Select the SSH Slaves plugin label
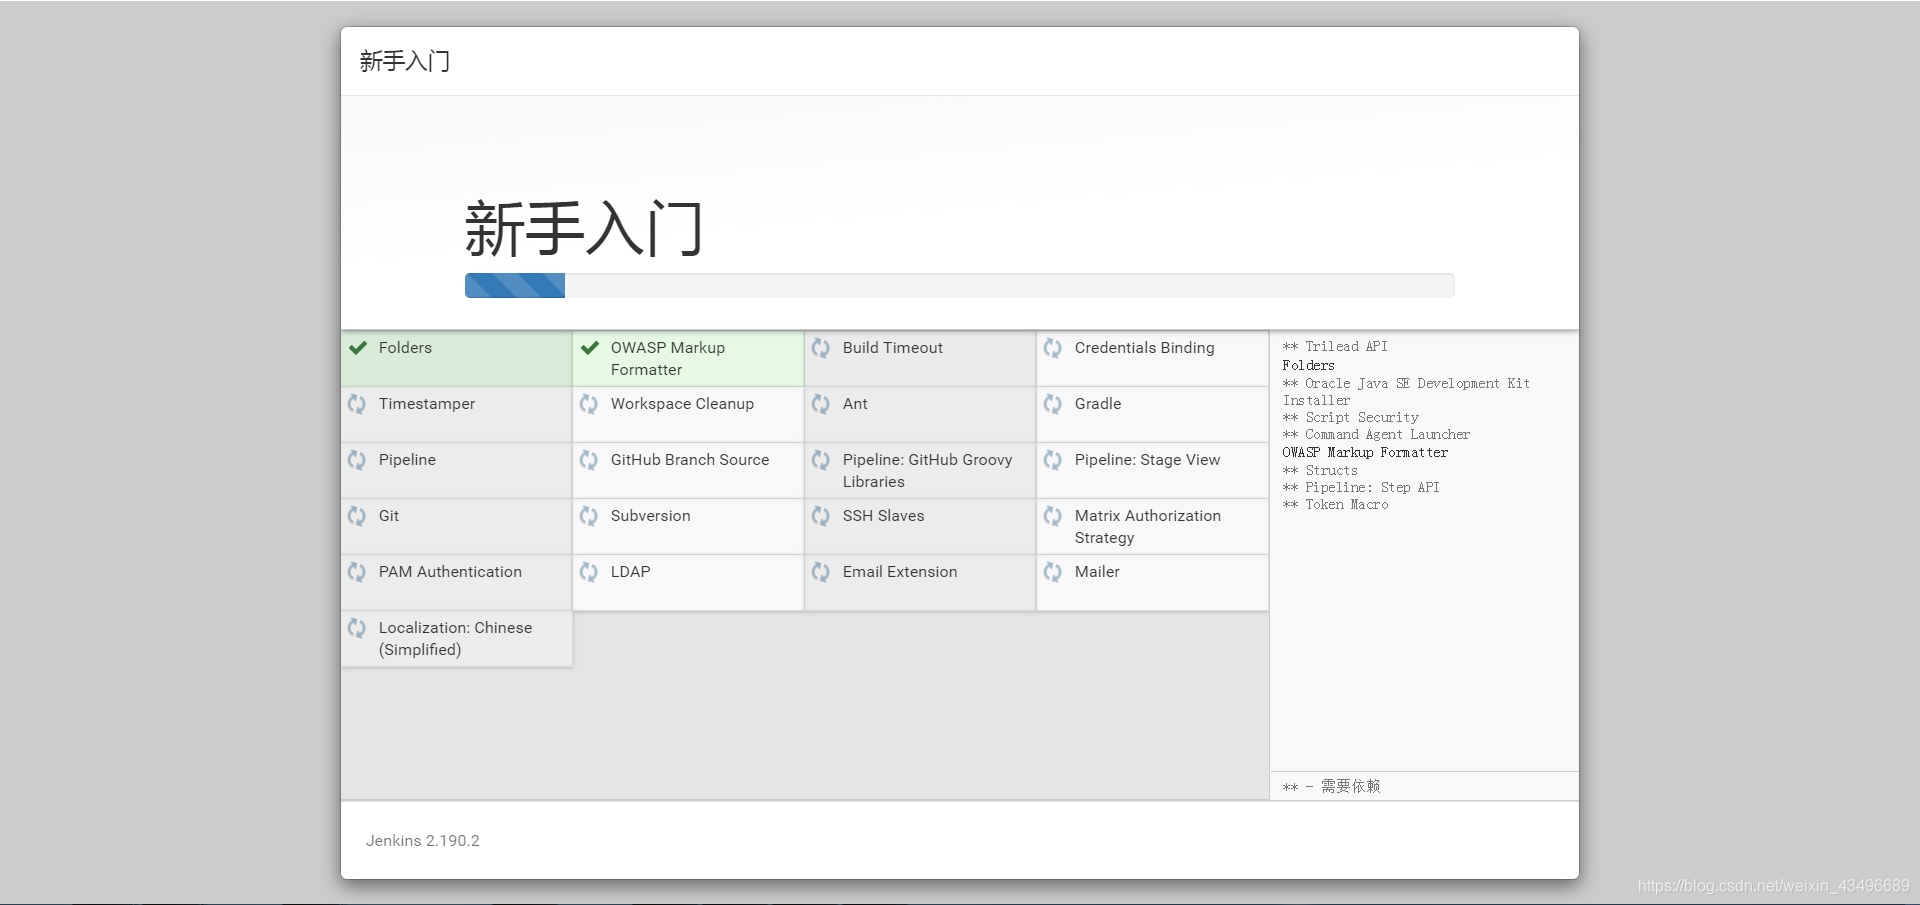Image resolution: width=1920 pixels, height=905 pixels. 884,516
